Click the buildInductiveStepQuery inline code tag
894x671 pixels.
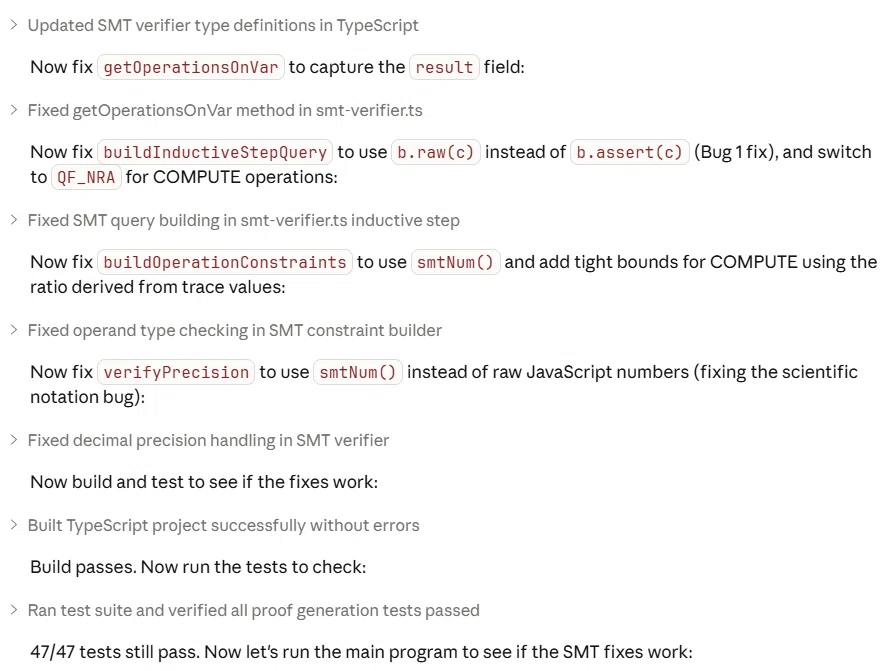click(215, 152)
